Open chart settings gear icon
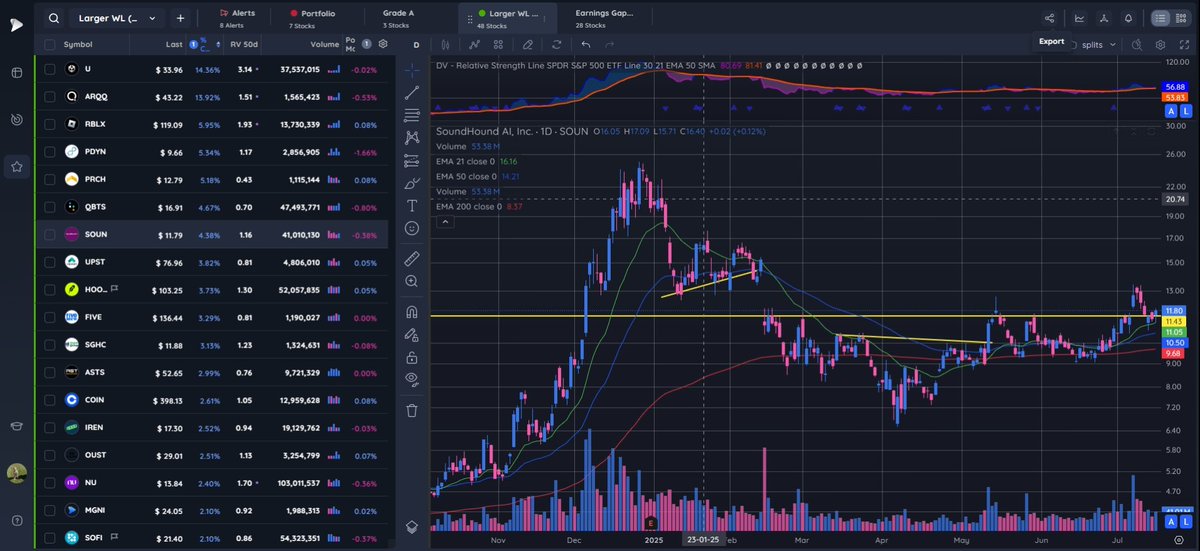Screen dimensions: 1200x551 tap(1160, 45)
